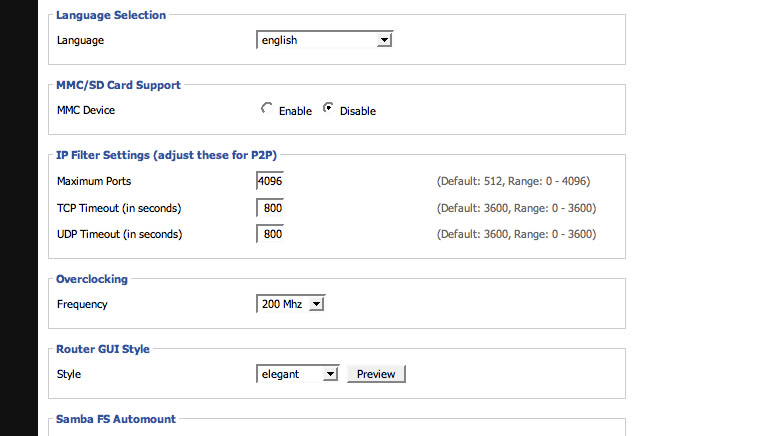Click the Preview button
Image resolution: width=782 pixels, height=436 pixels.
pos(376,374)
